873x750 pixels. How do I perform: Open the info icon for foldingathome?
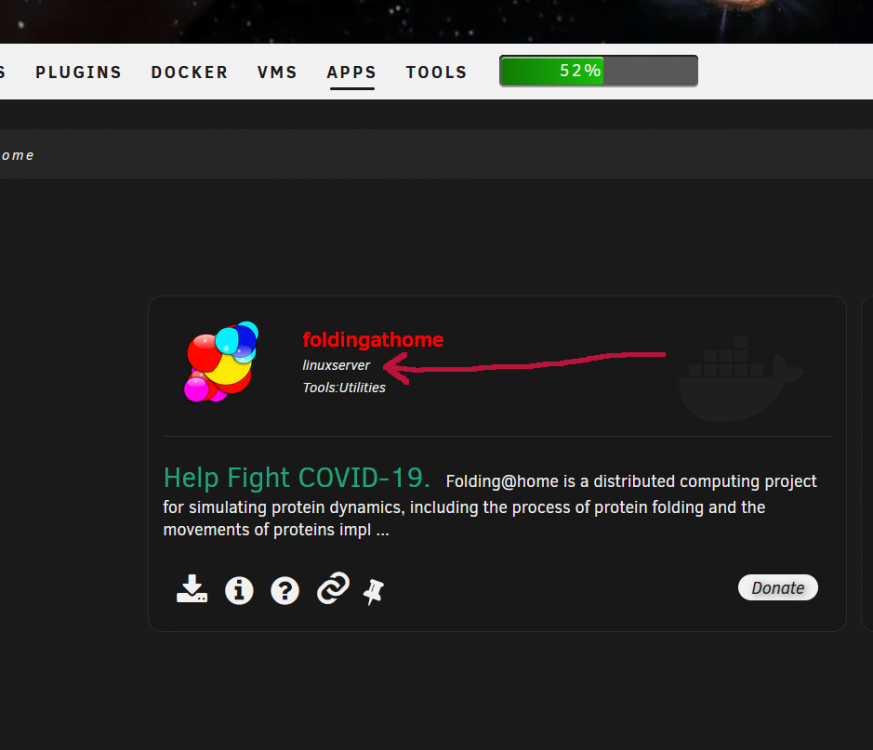click(239, 590)
